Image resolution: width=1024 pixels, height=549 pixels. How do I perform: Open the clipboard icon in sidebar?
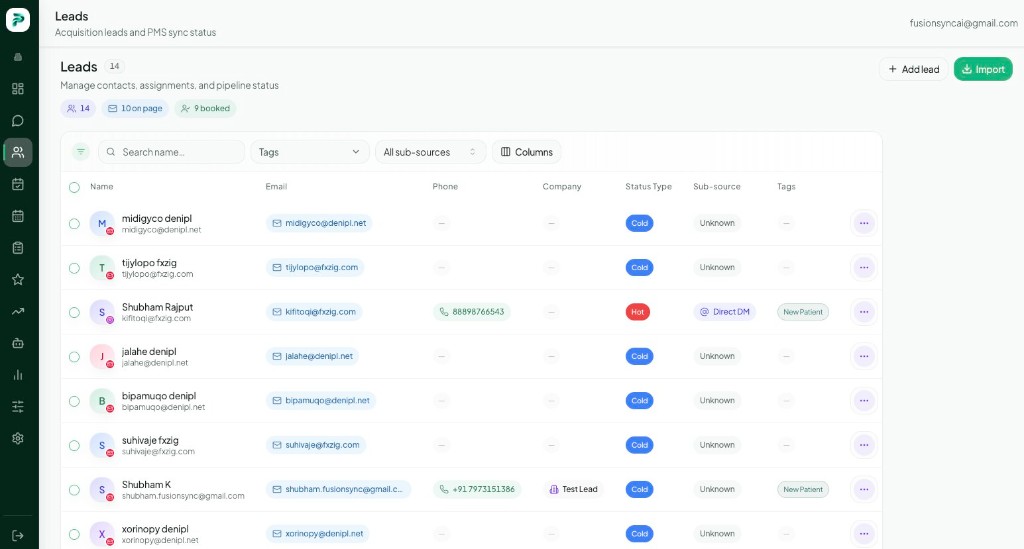click(18, 247)
